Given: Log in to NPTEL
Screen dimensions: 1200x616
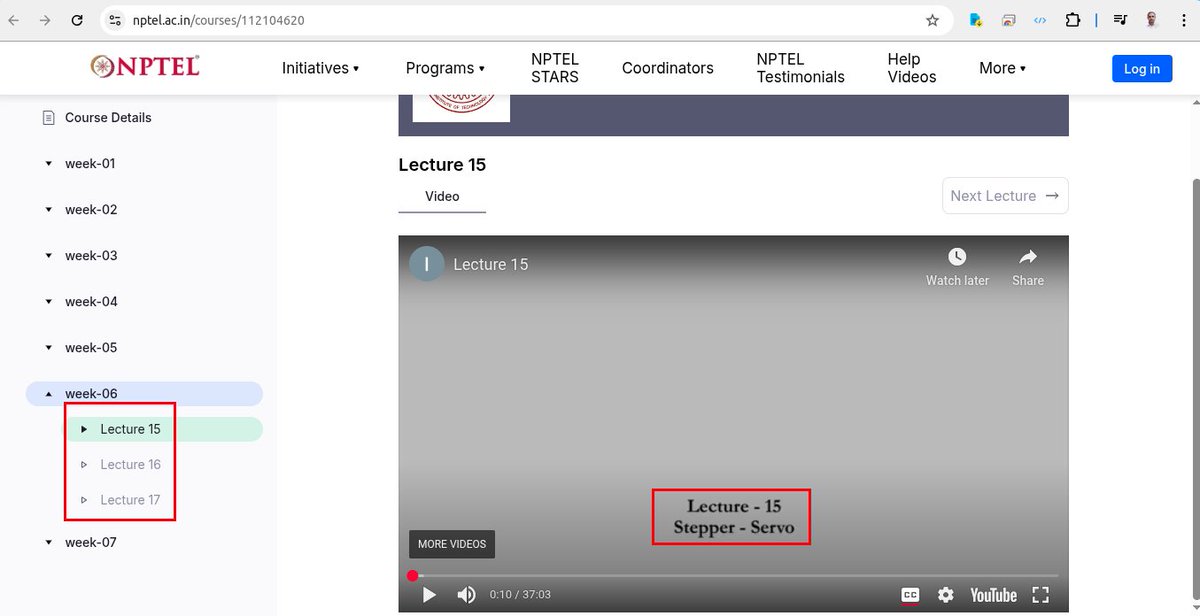Looking at the screenshot, I should pyautogui.click(x=1142, y=68).
